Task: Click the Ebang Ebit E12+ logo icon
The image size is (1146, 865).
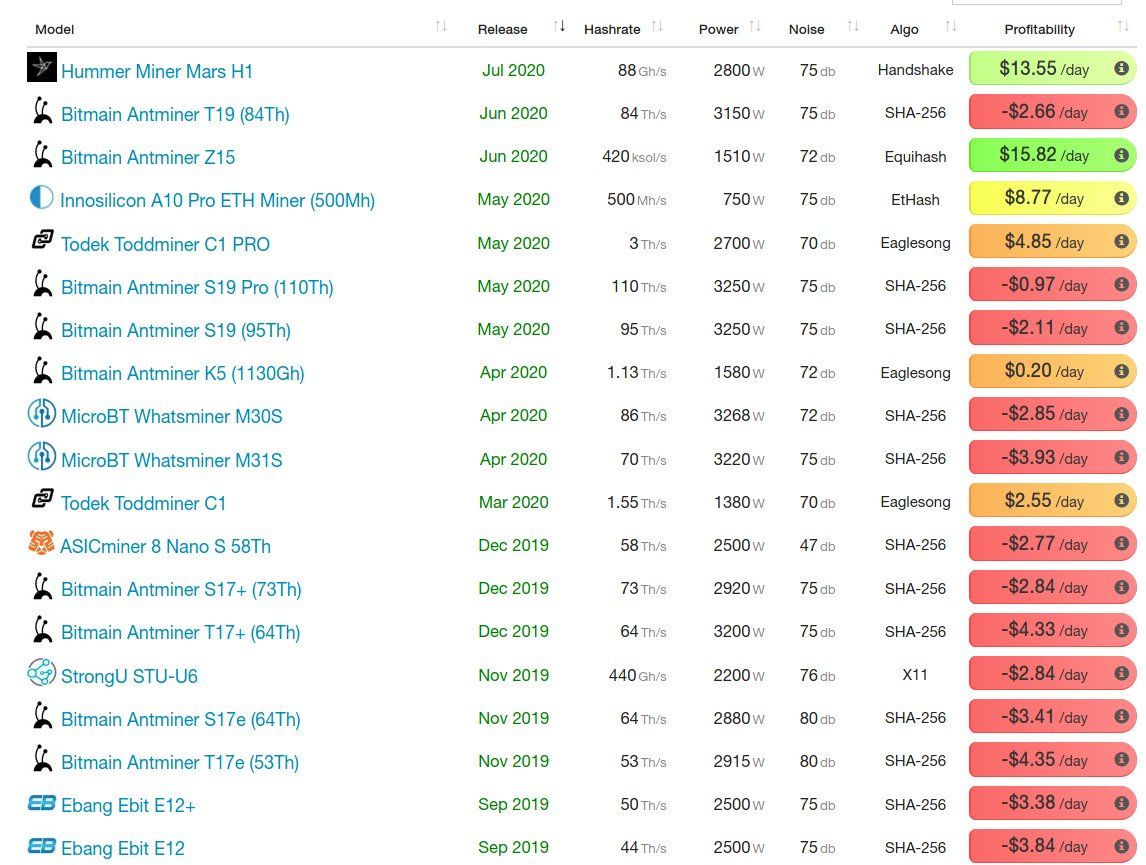Action: (41, 803)
